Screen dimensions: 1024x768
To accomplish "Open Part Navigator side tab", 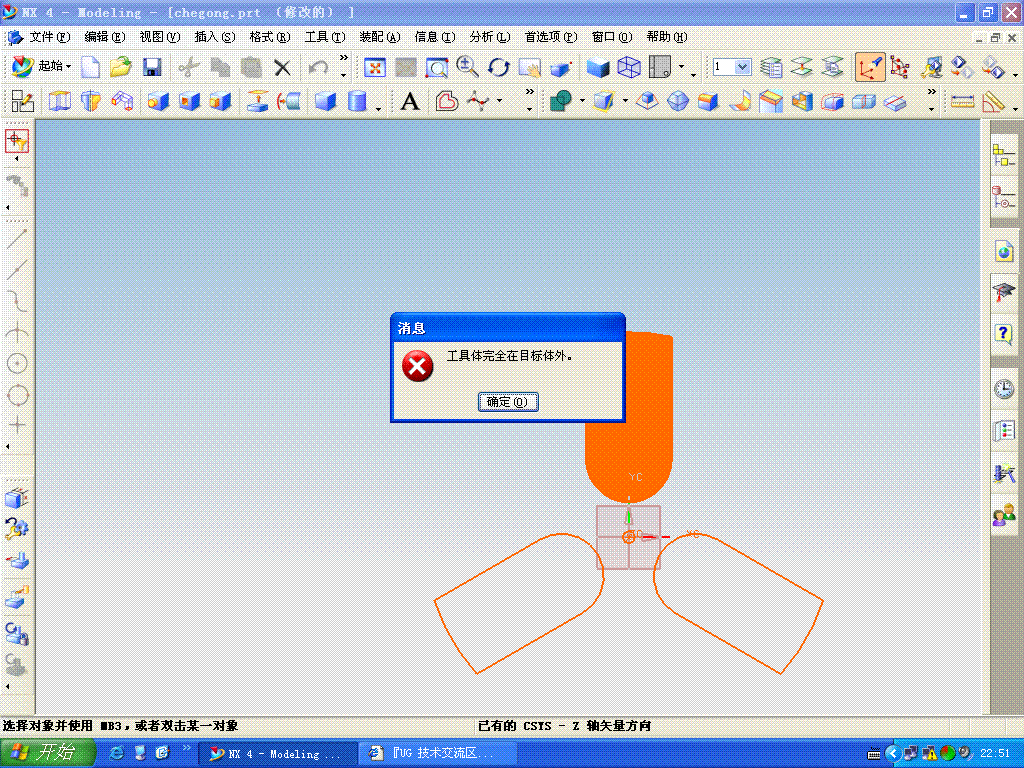I will click(1004, 197).
